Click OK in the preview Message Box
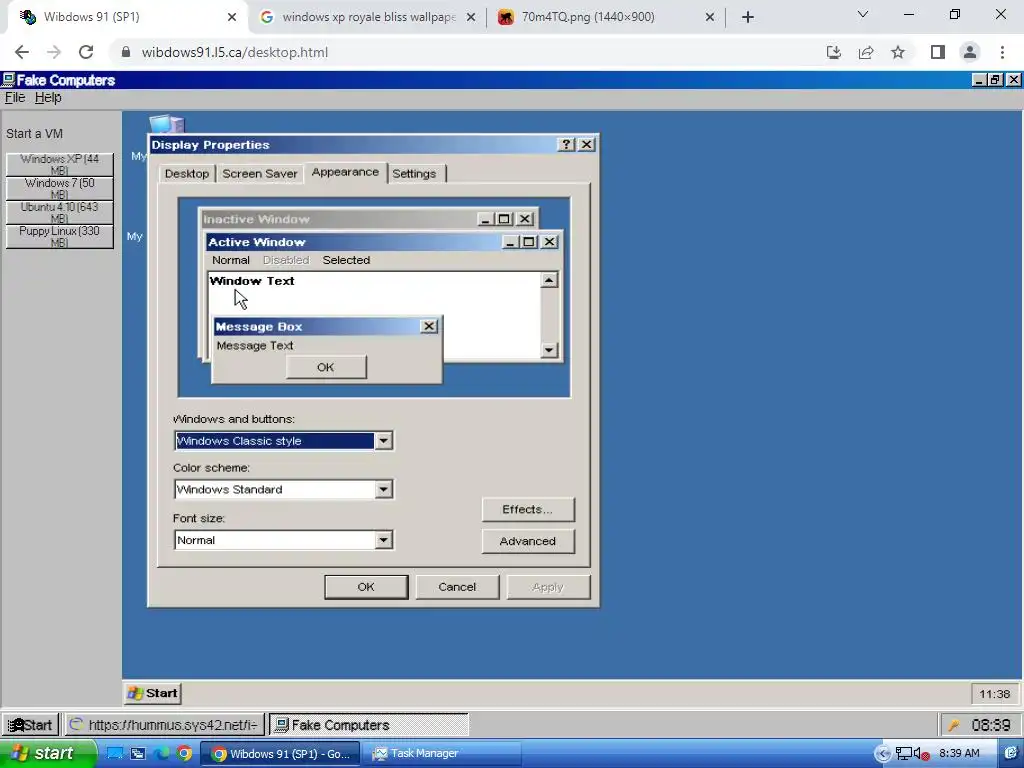Viewport: 1024px width, 768px height. pos(326,367)
